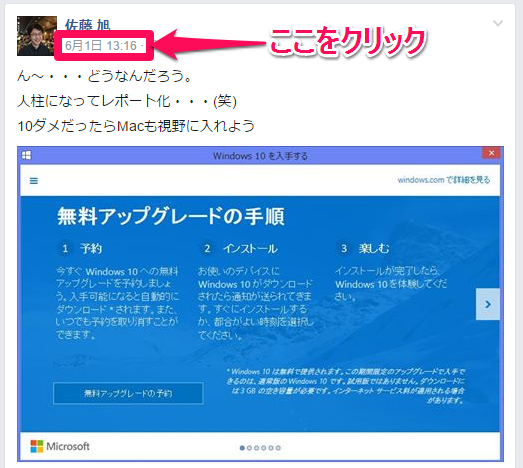Click step 1 予約 number badge
The image size is (523, 468).
pos(65,249)
